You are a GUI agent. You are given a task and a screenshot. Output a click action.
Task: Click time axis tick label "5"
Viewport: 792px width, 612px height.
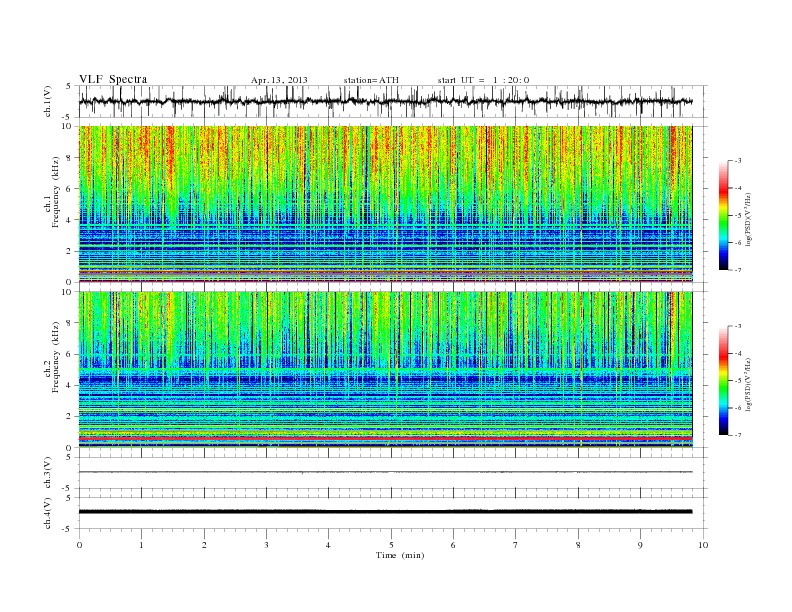391,545
